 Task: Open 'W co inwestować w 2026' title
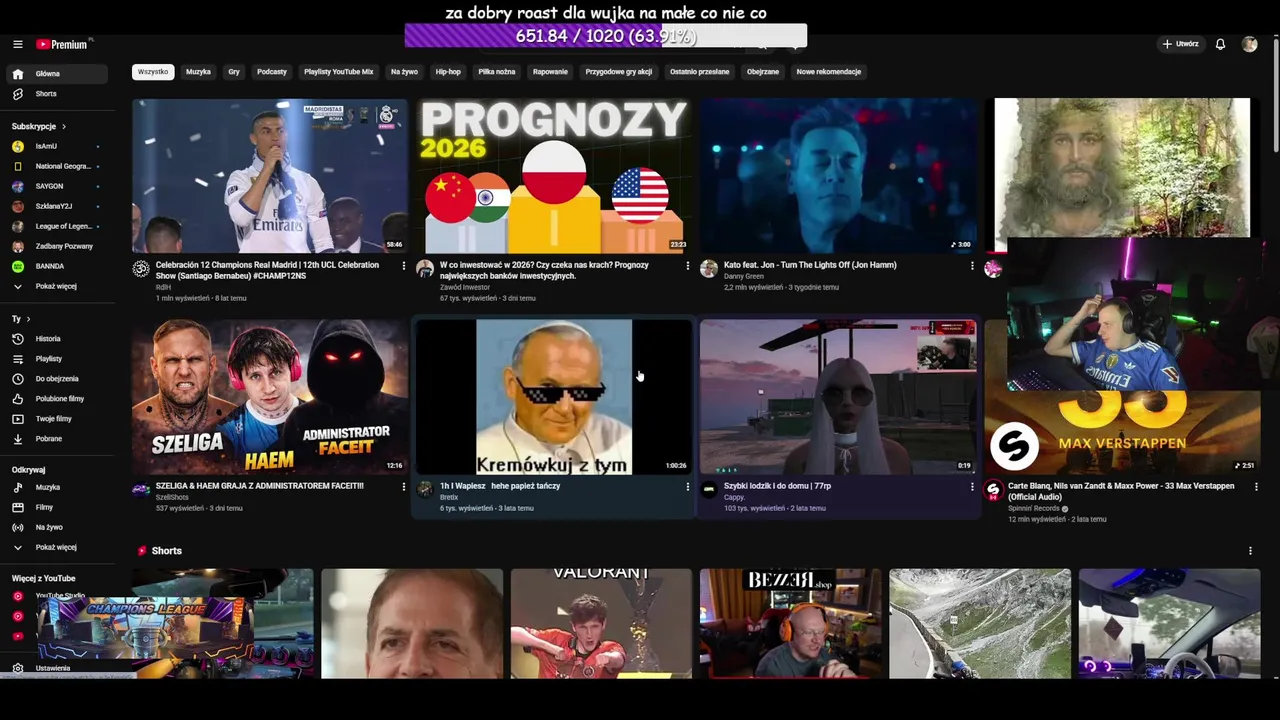click(544, 270)
